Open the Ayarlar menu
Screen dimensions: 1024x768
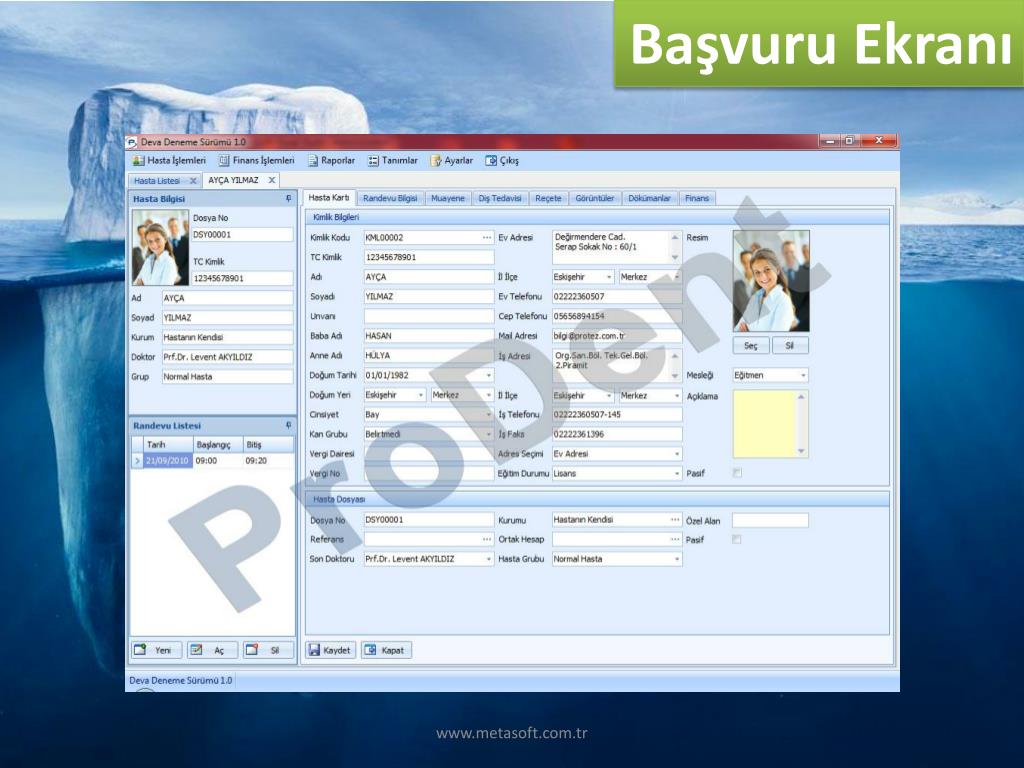coord(451,160)
